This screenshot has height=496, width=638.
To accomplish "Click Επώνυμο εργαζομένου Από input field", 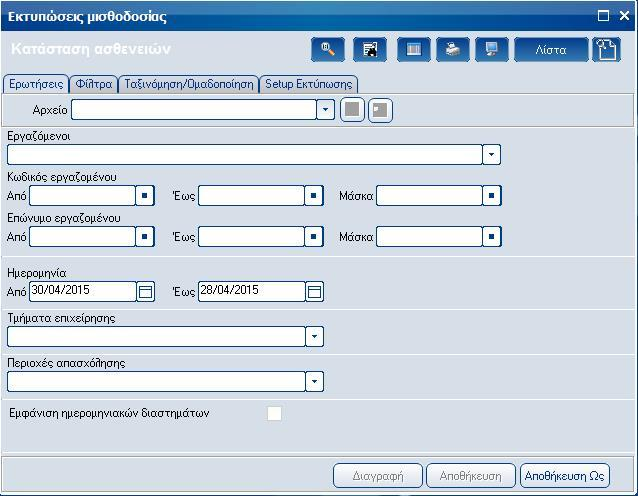I will tap(82, 237).
